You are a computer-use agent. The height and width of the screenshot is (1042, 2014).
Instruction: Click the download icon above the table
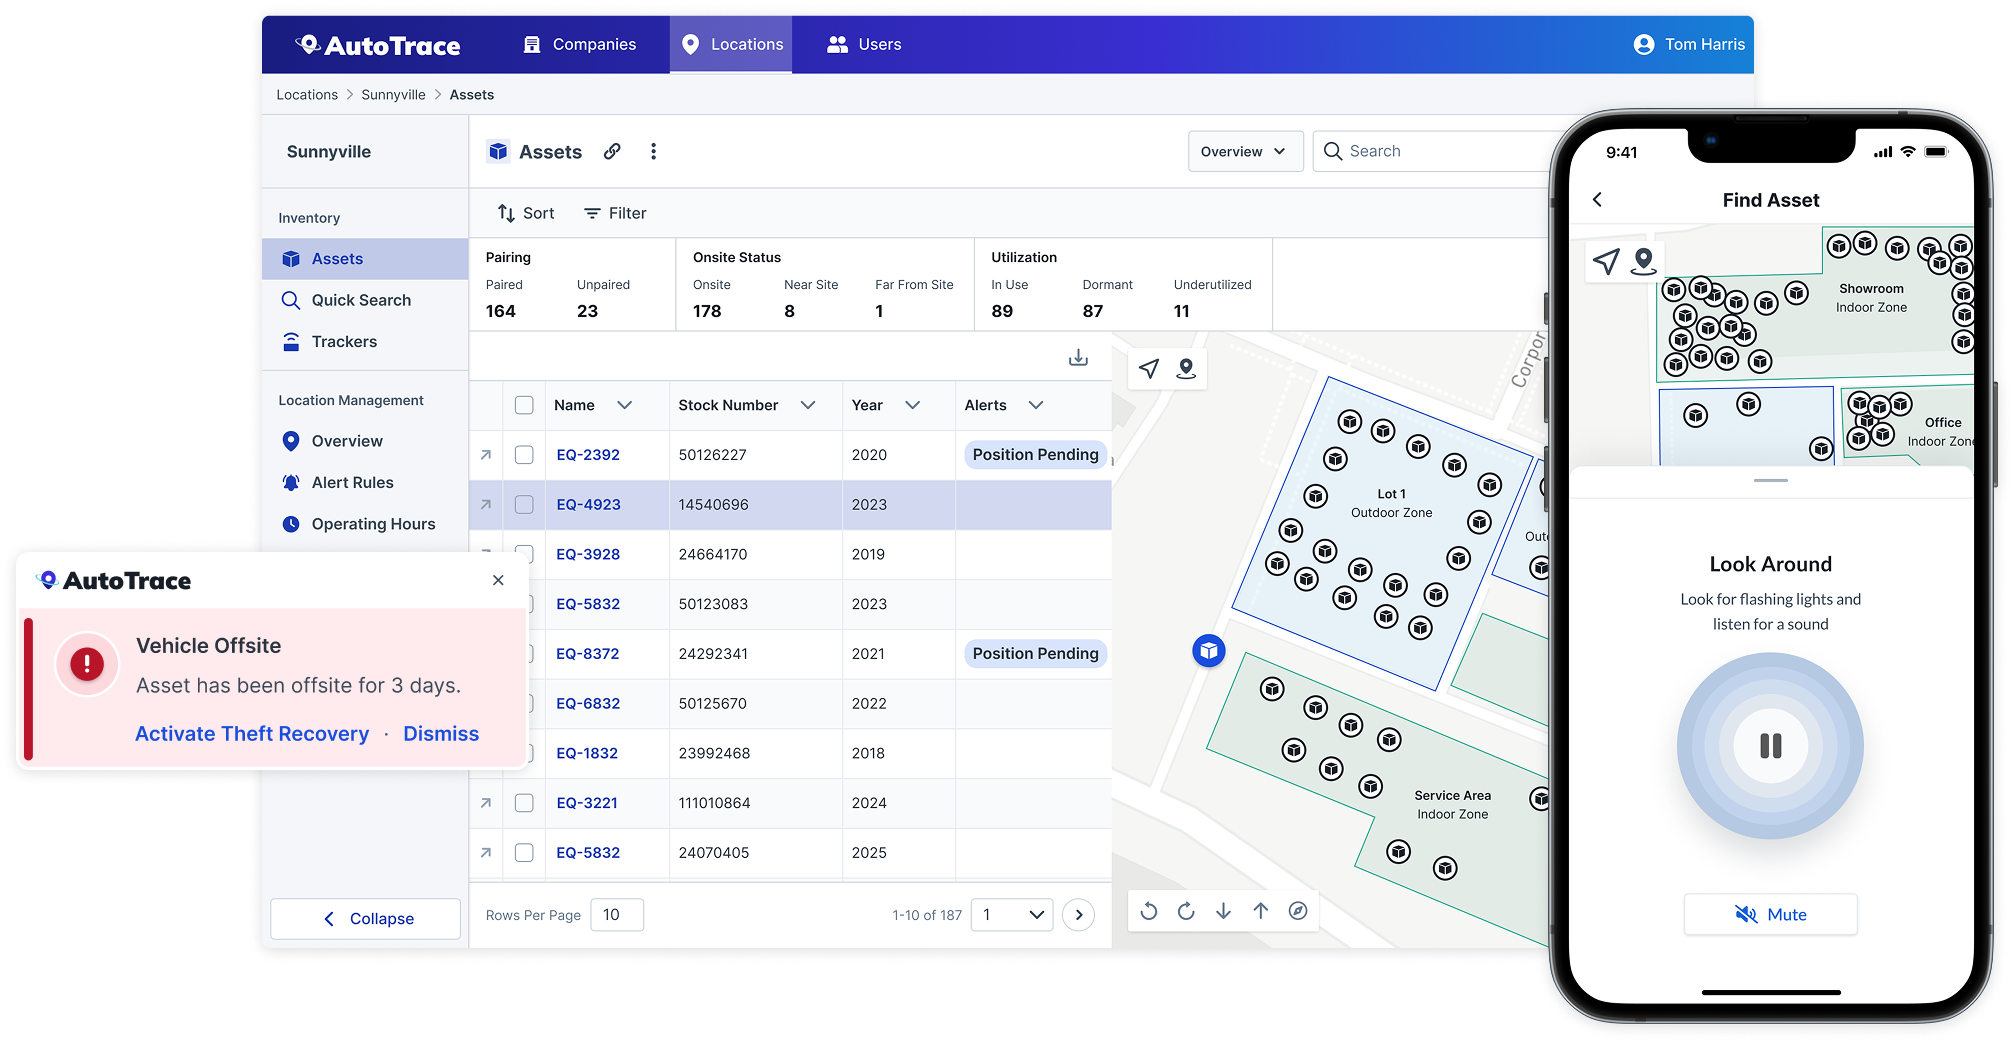coord(1078,357)
